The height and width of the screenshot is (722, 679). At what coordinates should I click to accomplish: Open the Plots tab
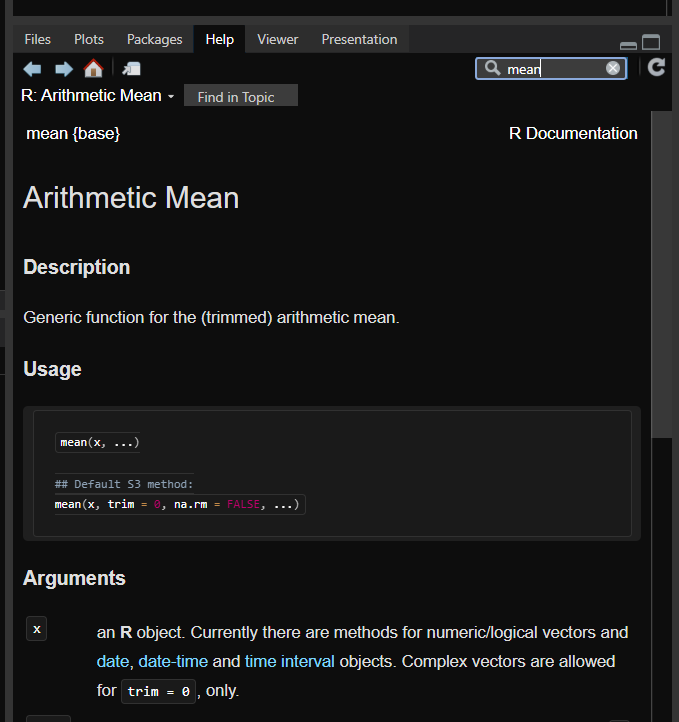click(x=89, y=39)
